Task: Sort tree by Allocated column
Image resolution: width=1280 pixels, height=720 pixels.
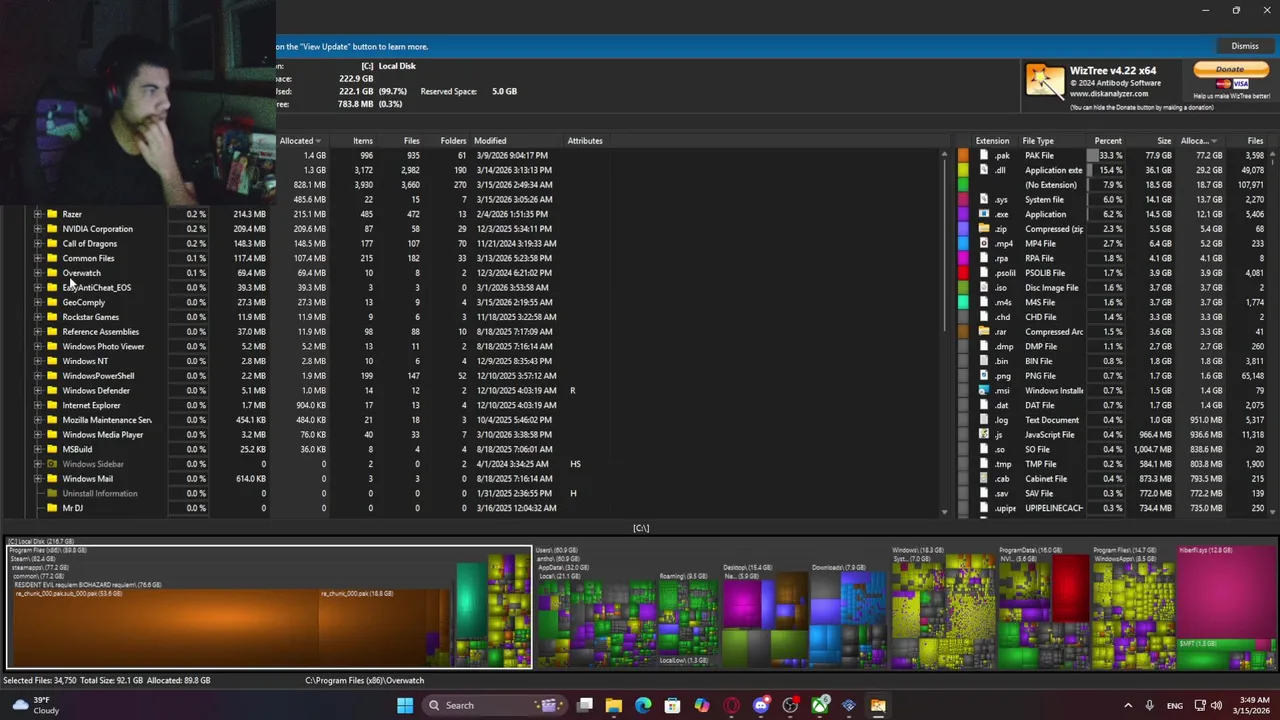Action: point(300,141)
